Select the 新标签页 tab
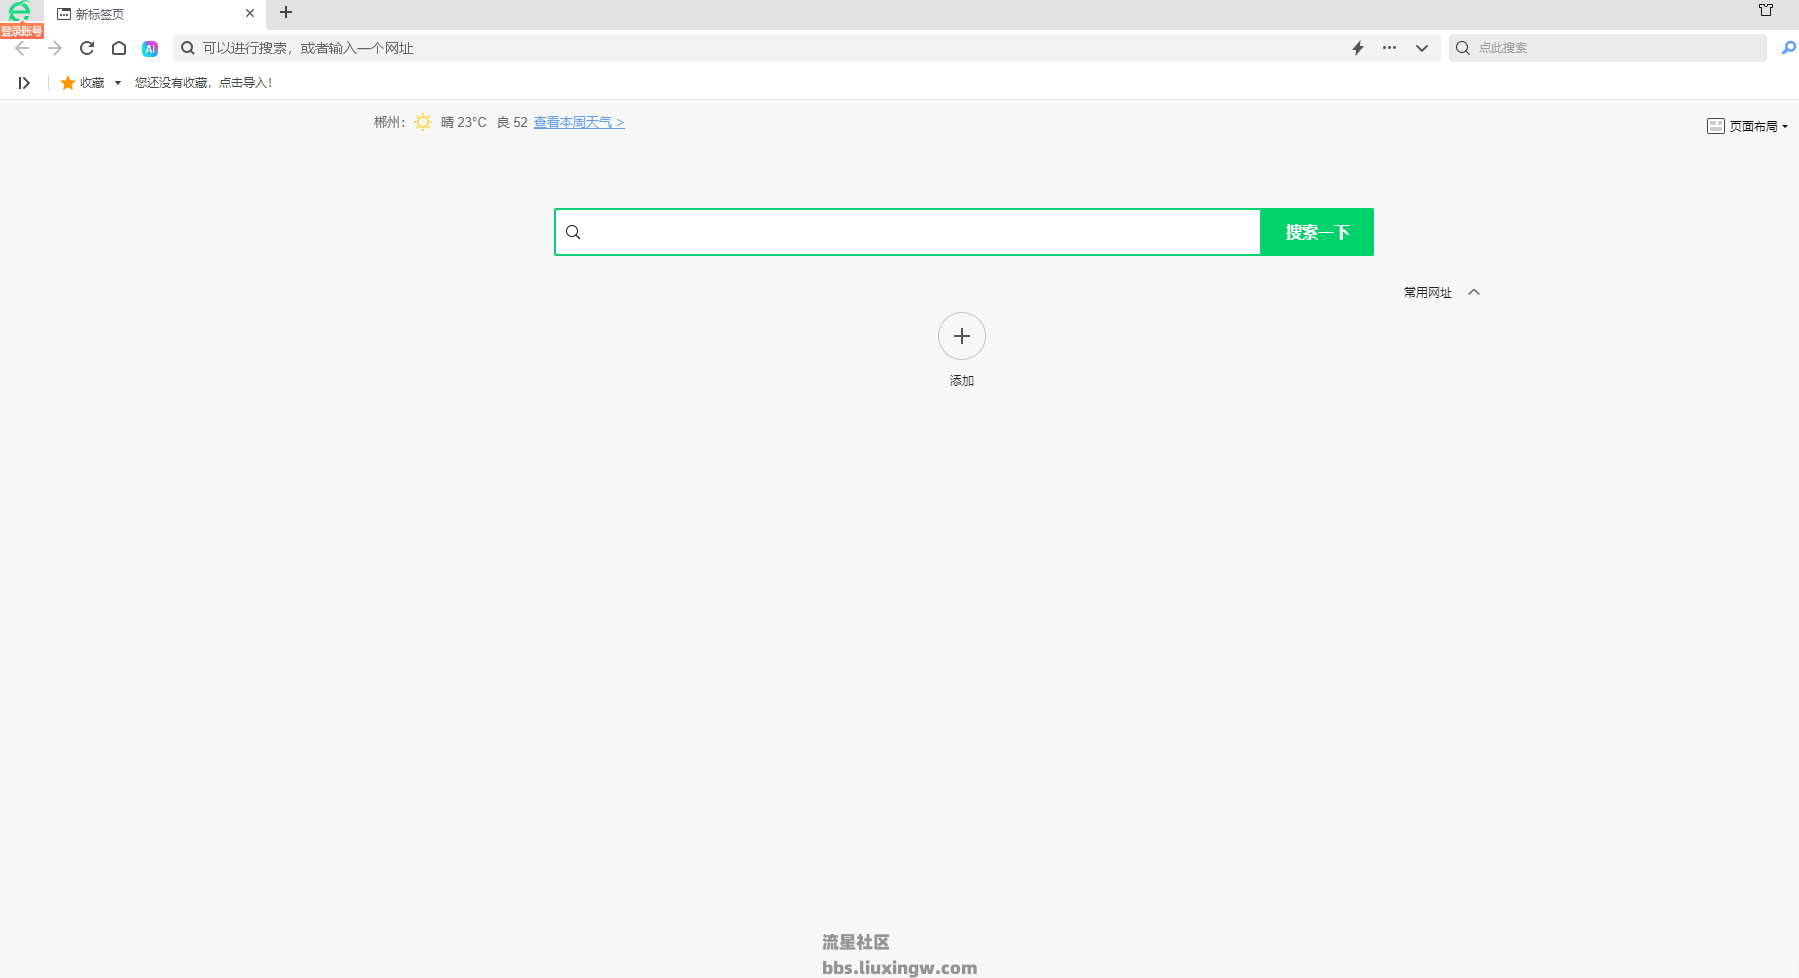 click(155, 14)
